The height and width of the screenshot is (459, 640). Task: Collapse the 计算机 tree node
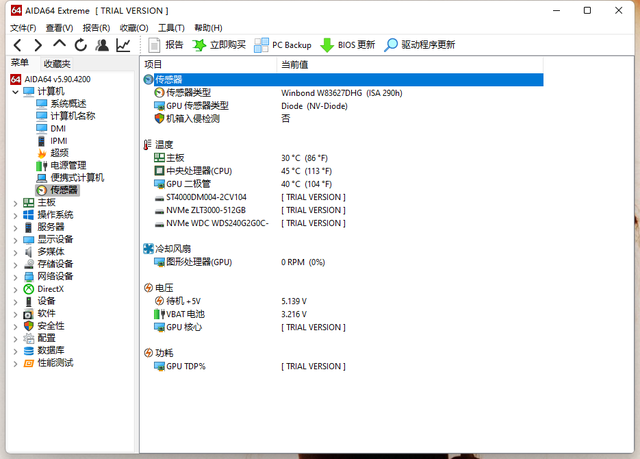(15, 92)
